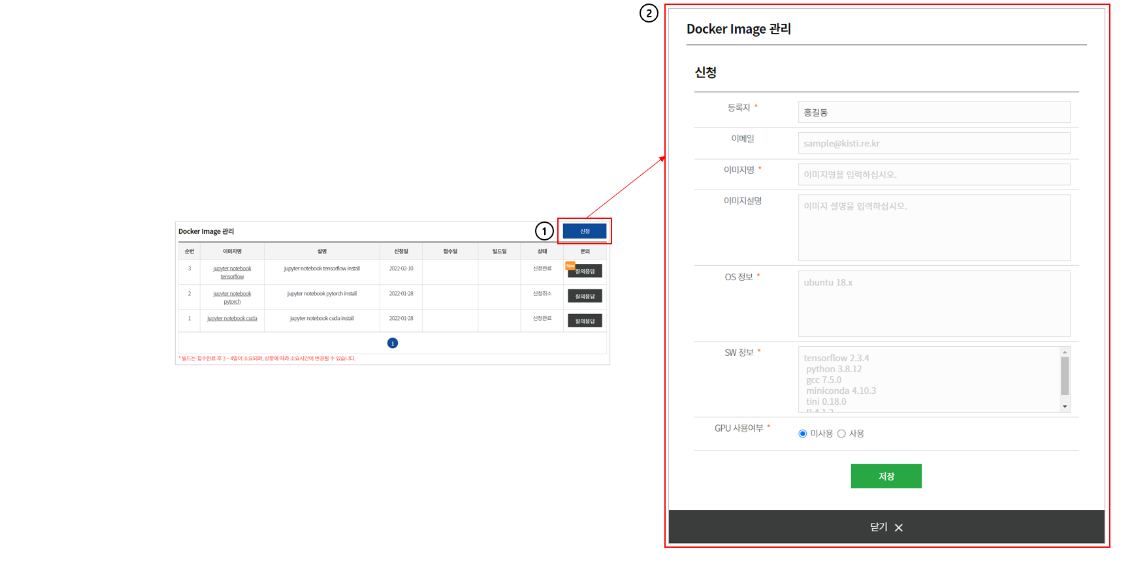Click 질의응답 button for tensorflow row
This screenshot has height=565, width=1129.
(x=585, y=271)
